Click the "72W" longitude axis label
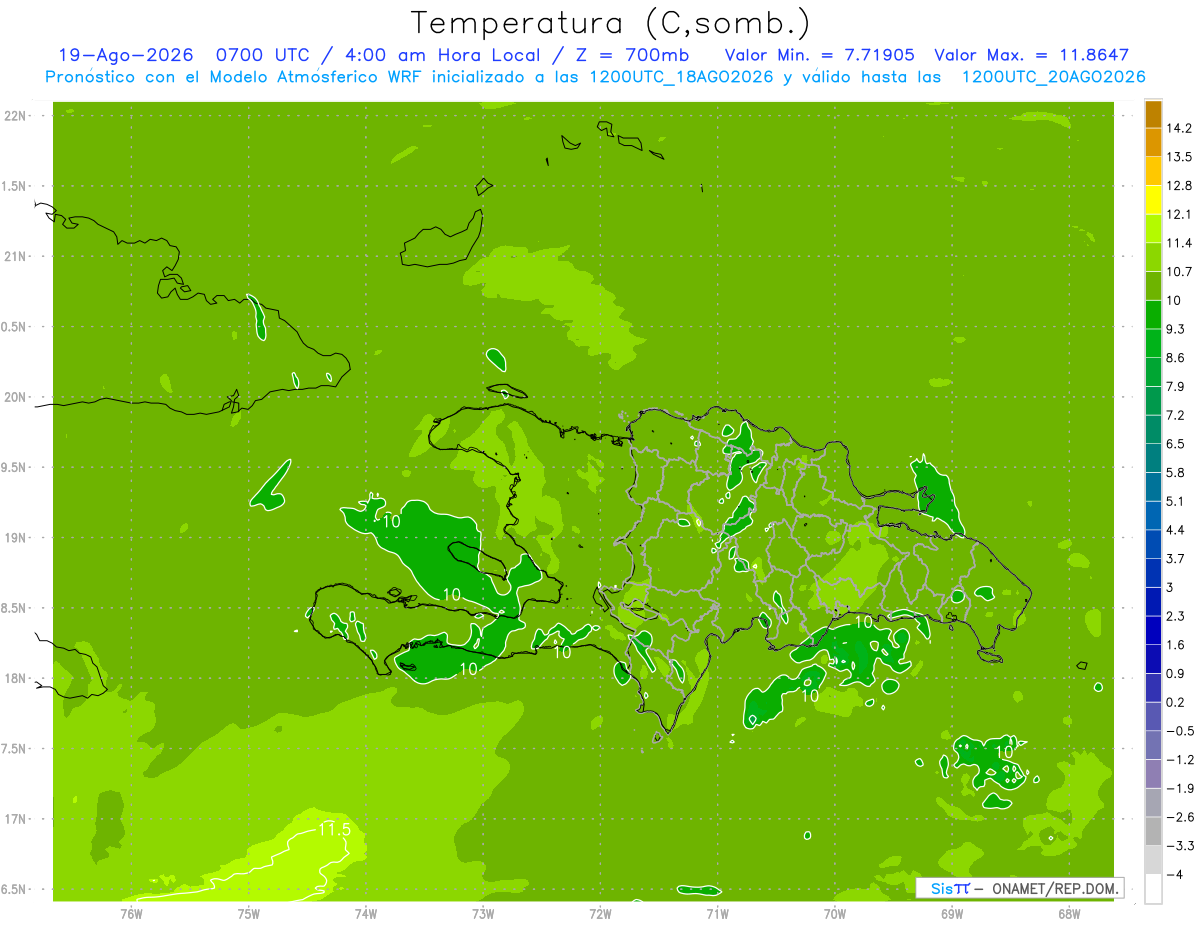This screenshot has width=1200, height=927. [x=600, y=913]
